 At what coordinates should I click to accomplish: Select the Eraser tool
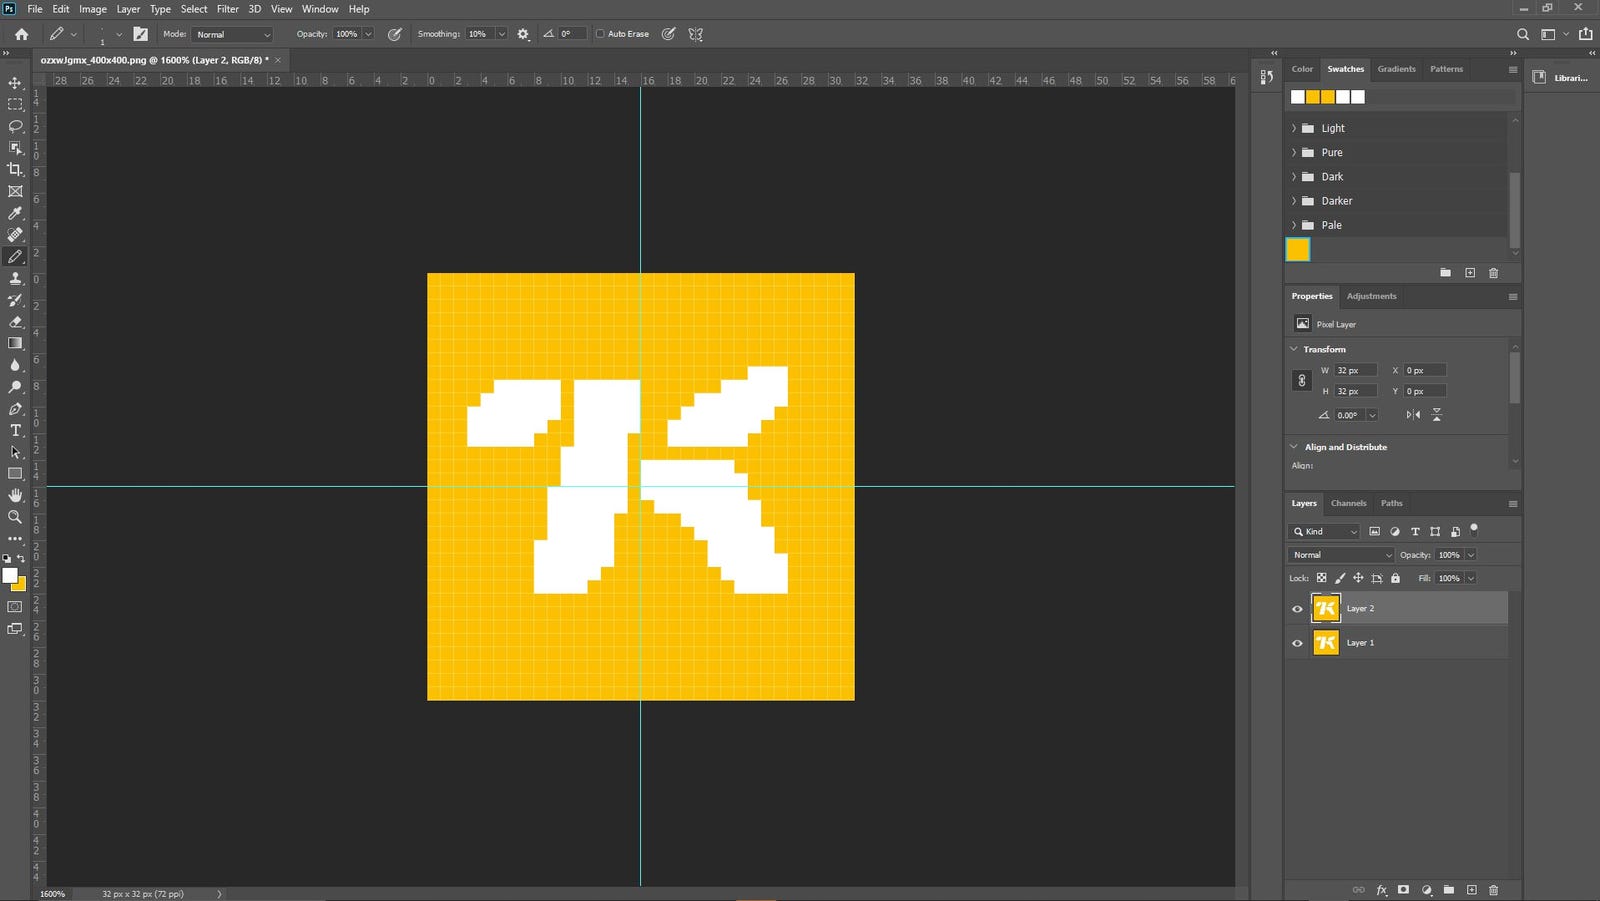coord(15,322)
